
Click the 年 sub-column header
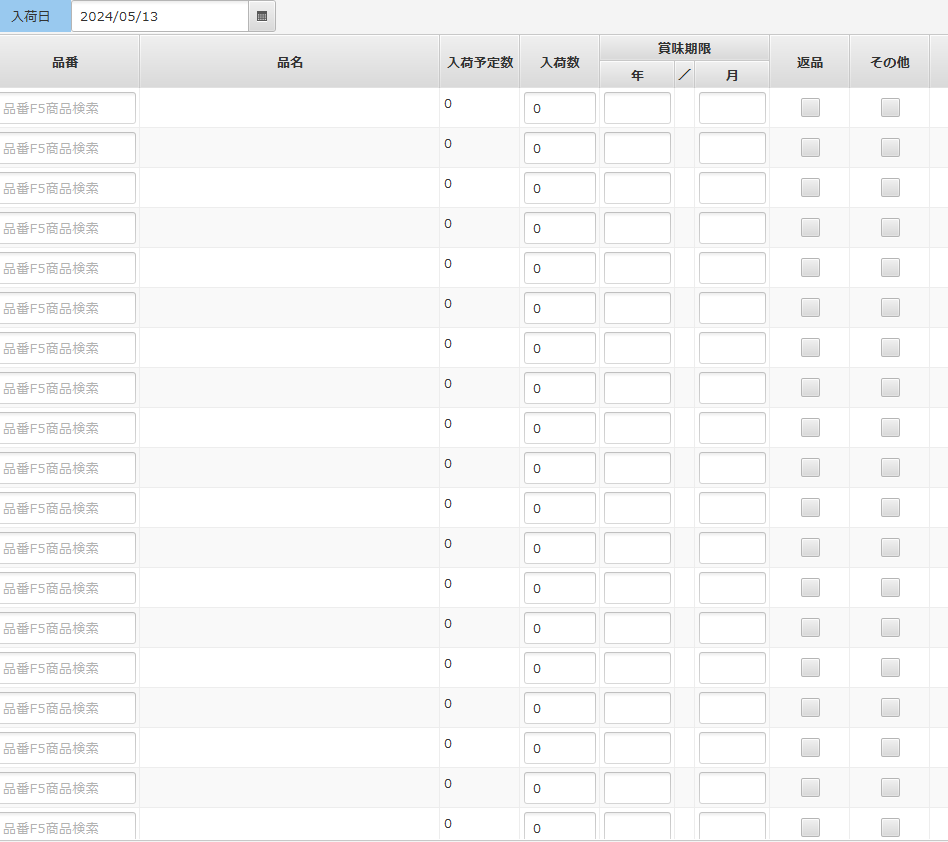pyautogui.click(x=637, y=76)
